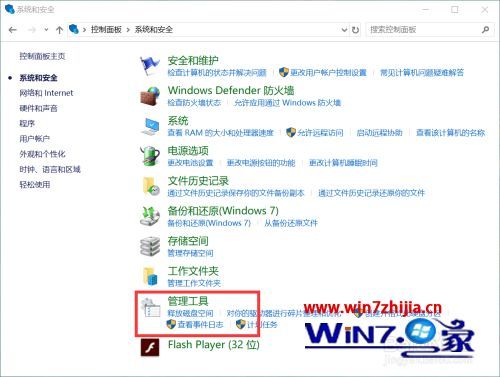This screenshot has height=377, width=500.
Task: Open 硬件和声音 in the sidebar
Action: [38, 108]
